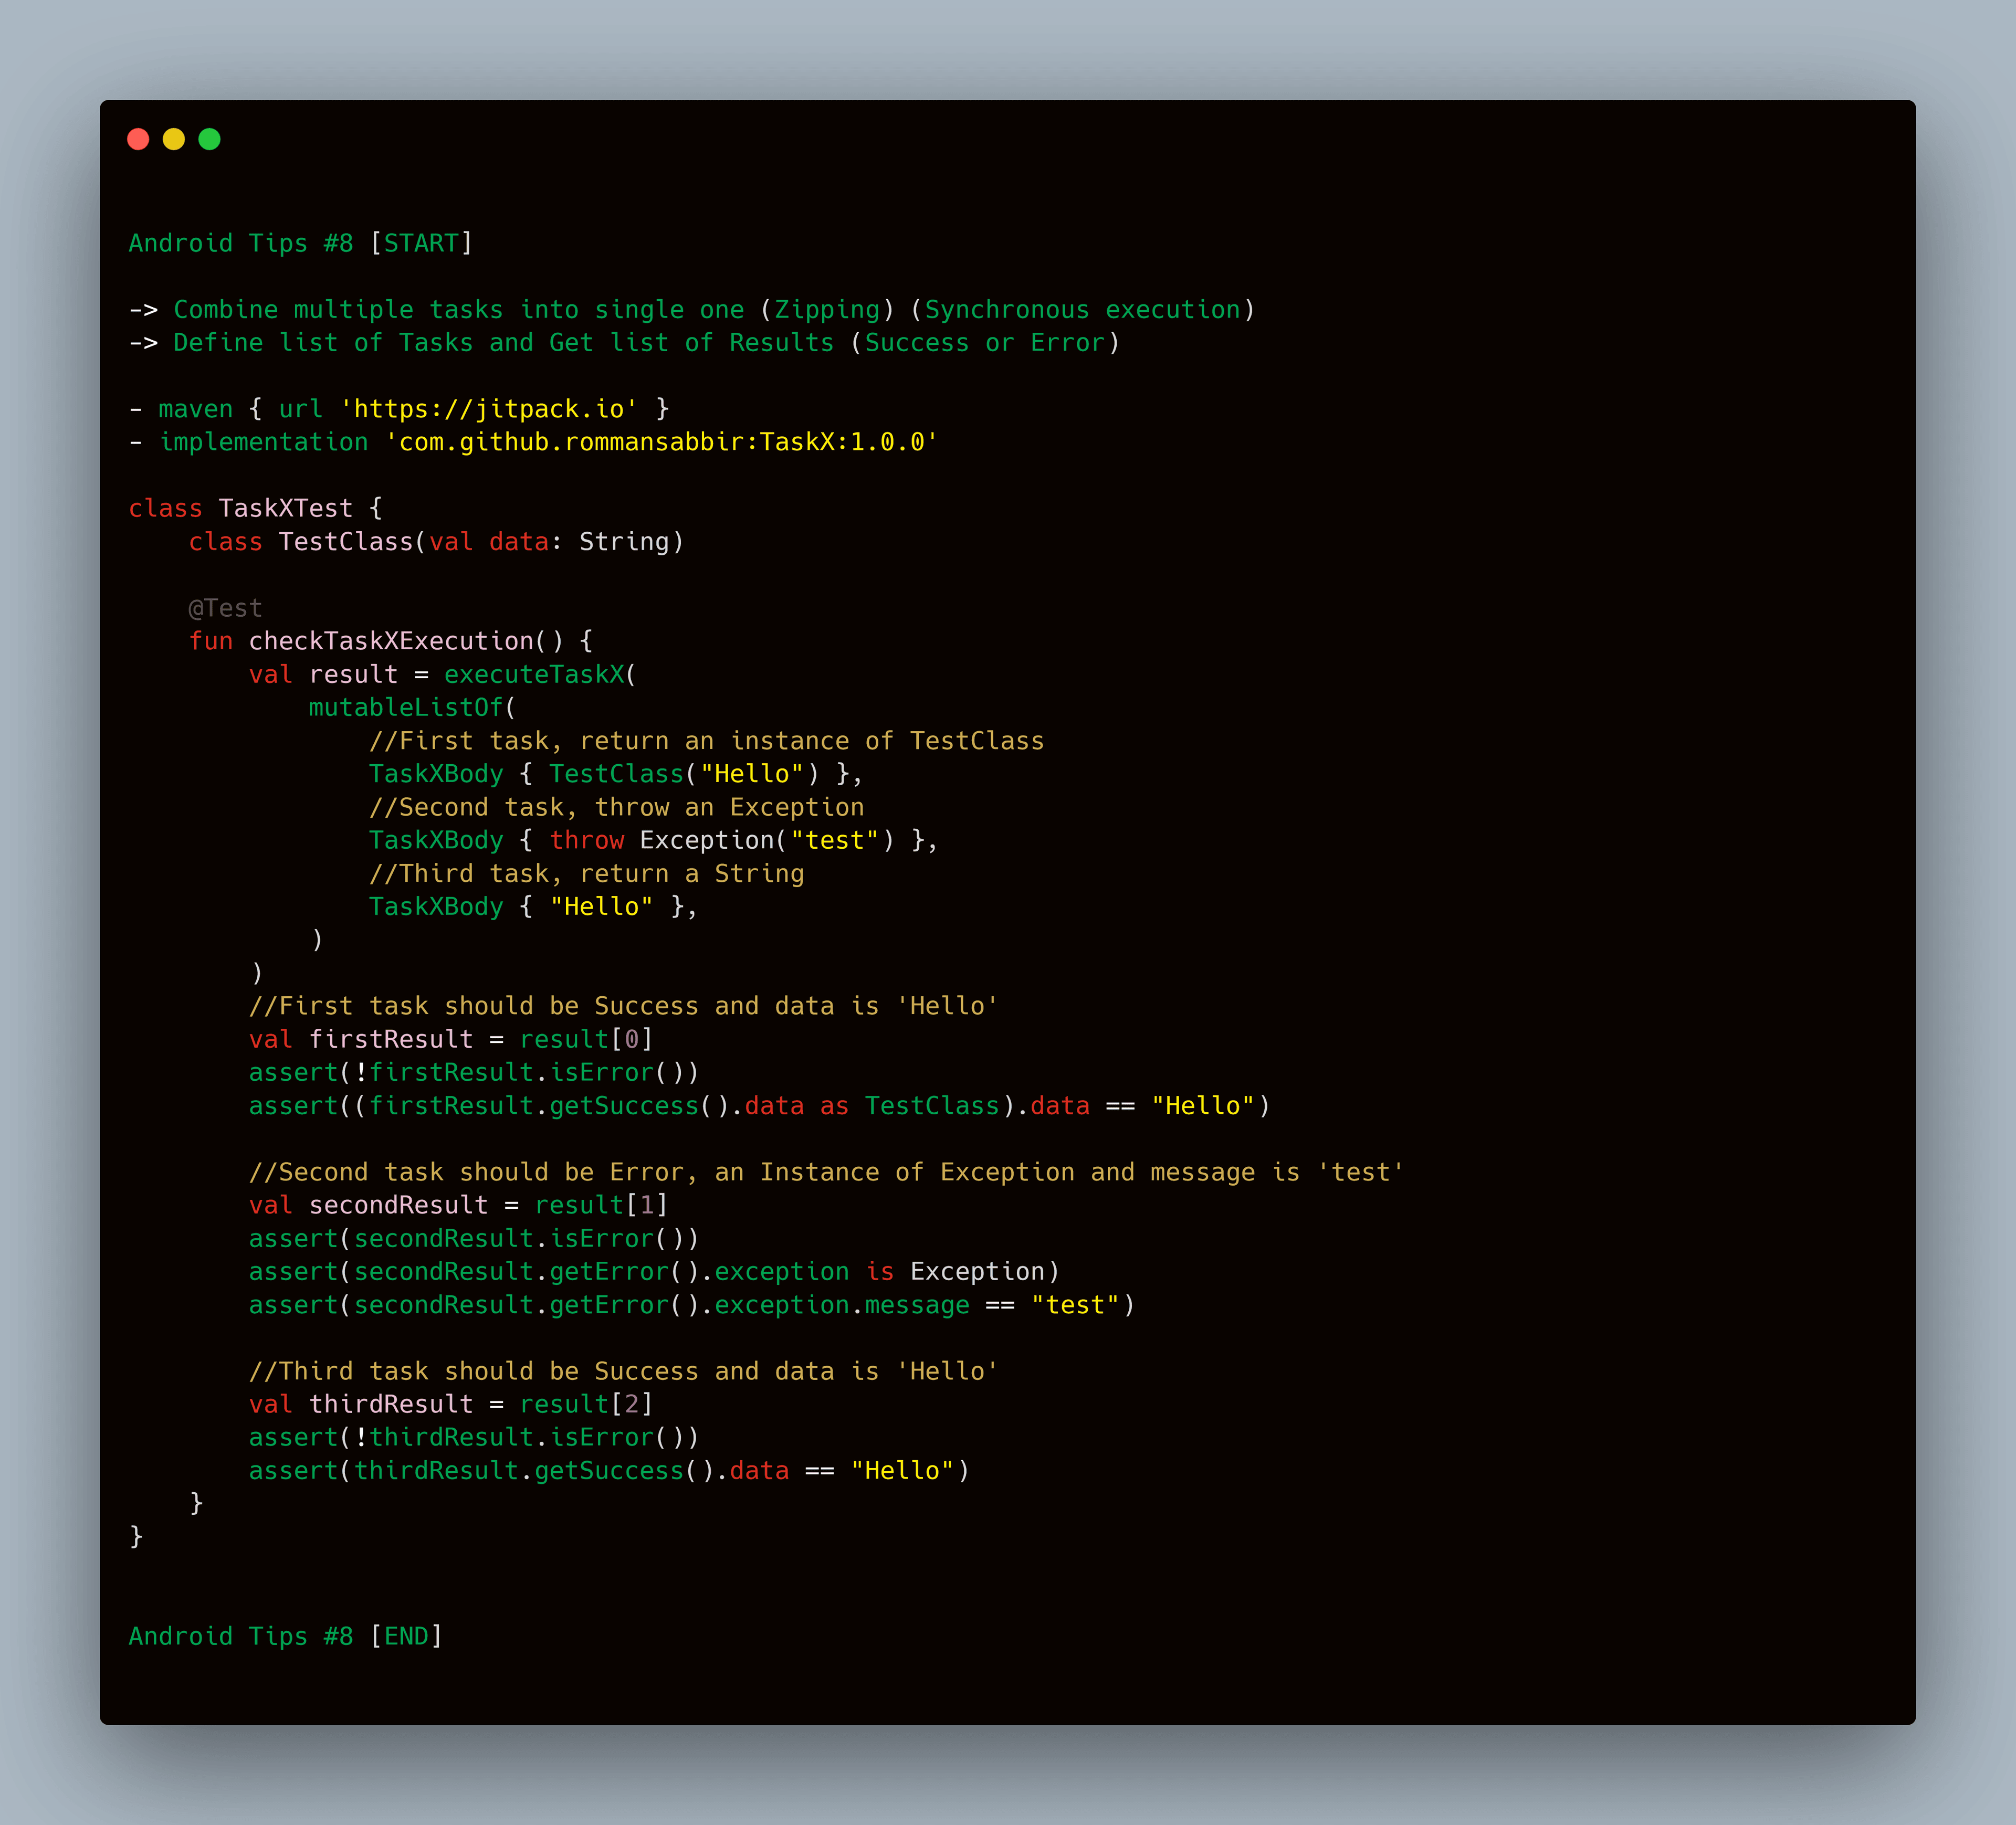Click the red close window dot

click(138, 139)
